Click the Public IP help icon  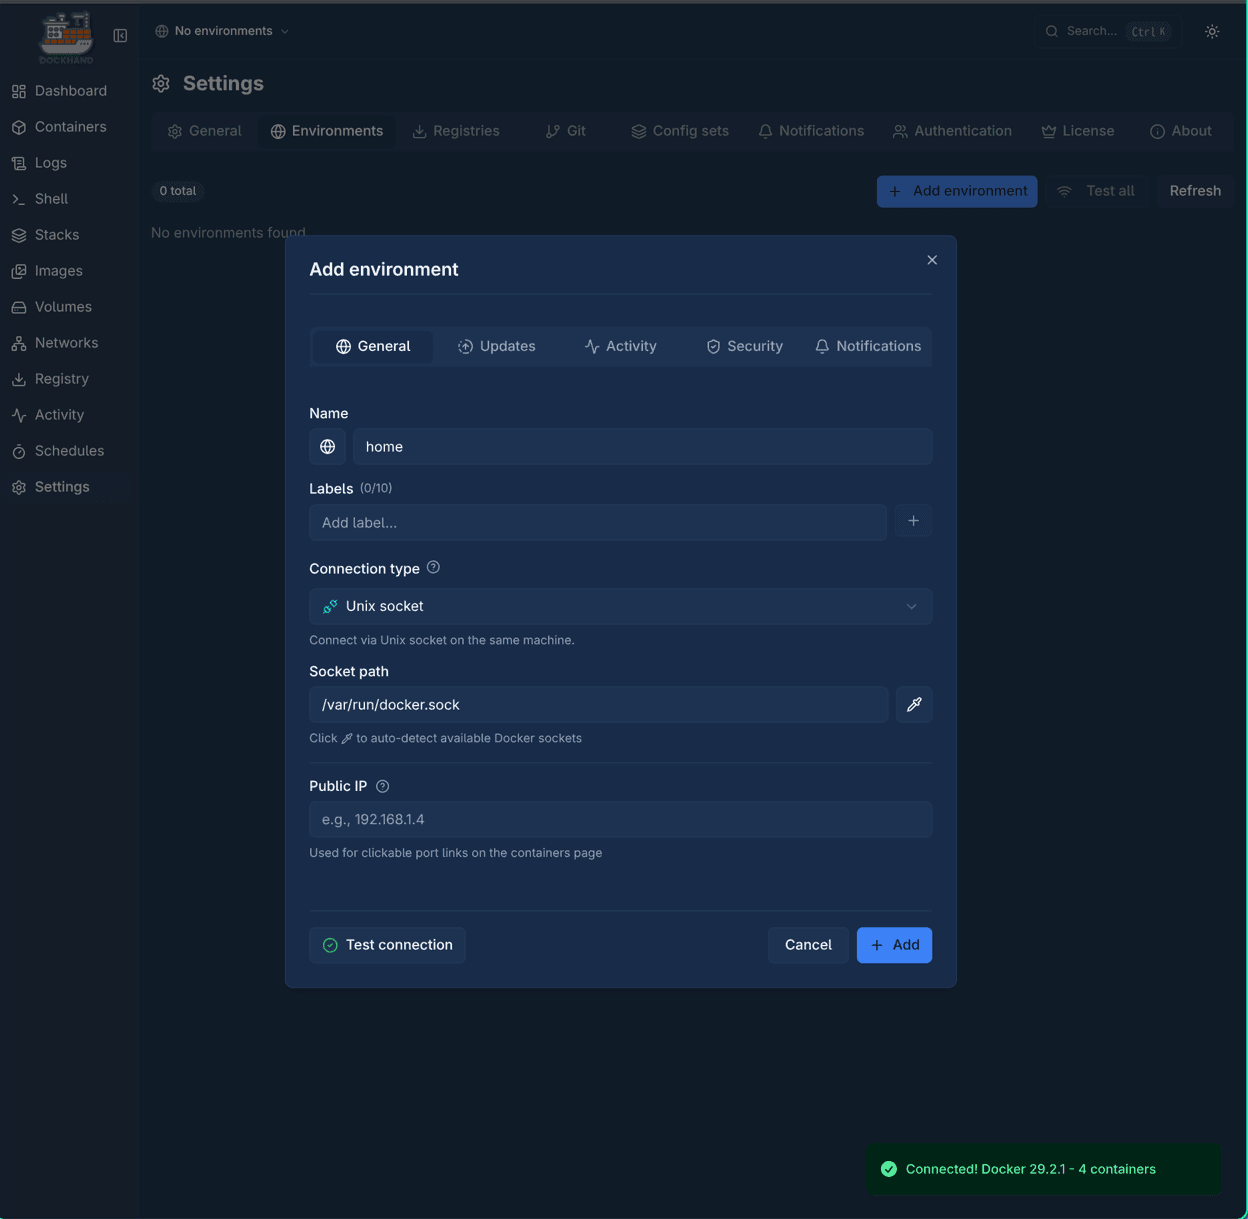[x=382, y=787]
